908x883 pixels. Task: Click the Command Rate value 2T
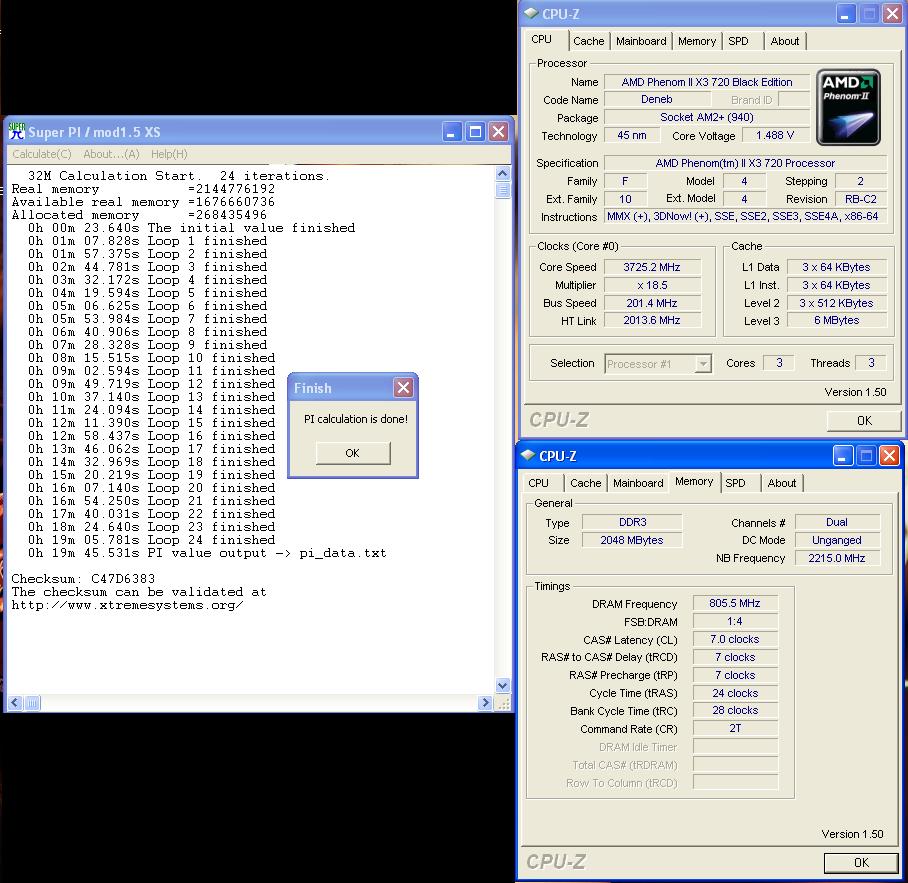[735, 728]
